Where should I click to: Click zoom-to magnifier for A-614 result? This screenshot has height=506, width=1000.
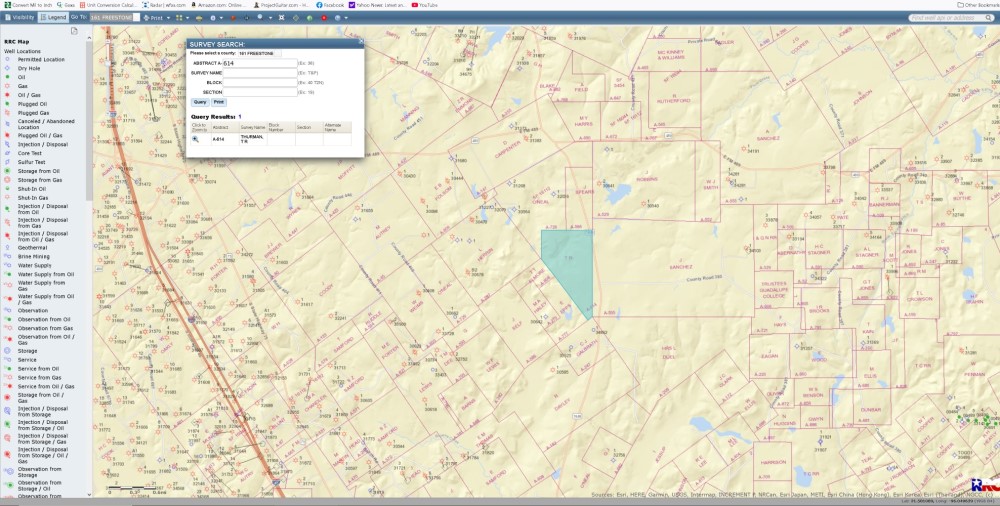click(x=196, y=139)
